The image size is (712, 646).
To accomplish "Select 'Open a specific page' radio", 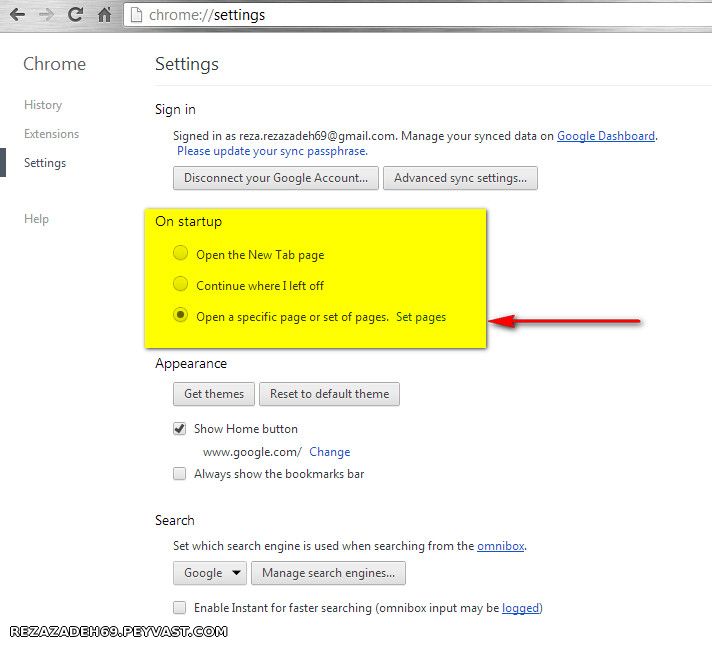I will pos(180,315).
